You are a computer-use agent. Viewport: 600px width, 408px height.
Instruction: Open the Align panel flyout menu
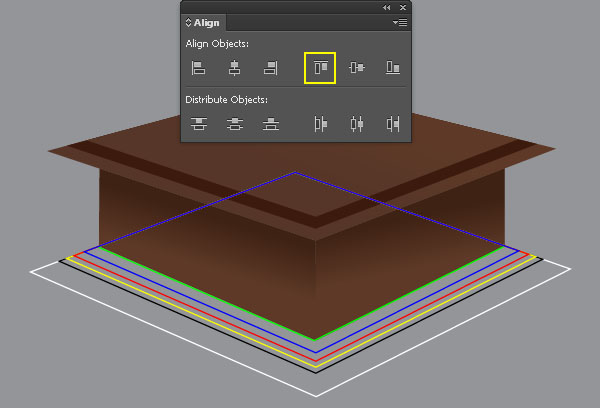(x=400, y=23)
